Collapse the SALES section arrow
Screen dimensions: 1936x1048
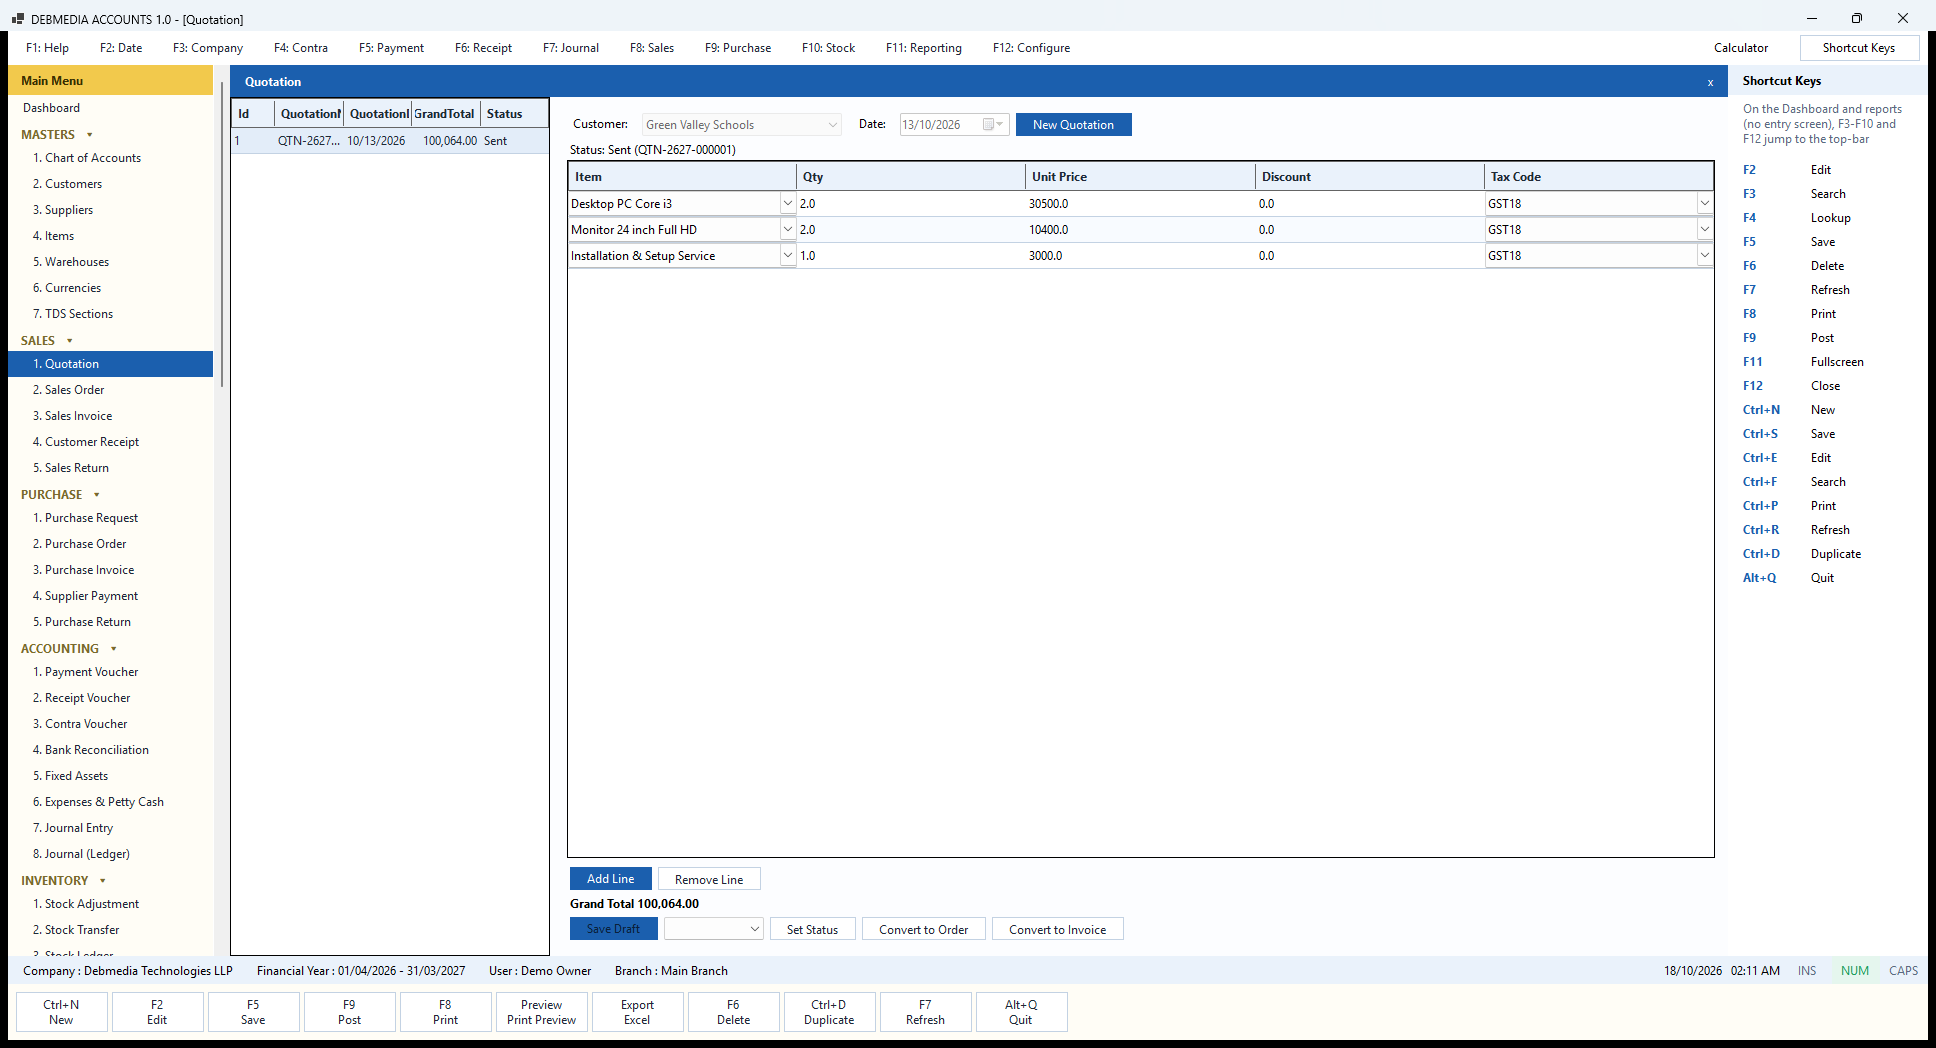click(x=70, y=341)
